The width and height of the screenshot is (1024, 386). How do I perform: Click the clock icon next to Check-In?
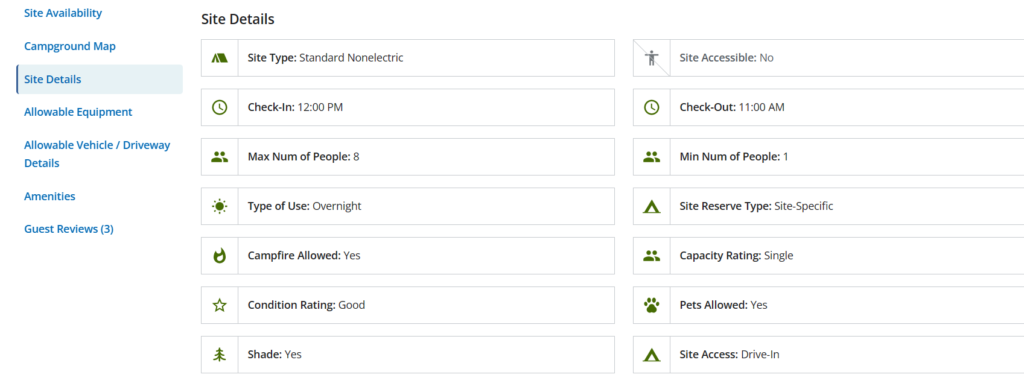click(220, 108)
